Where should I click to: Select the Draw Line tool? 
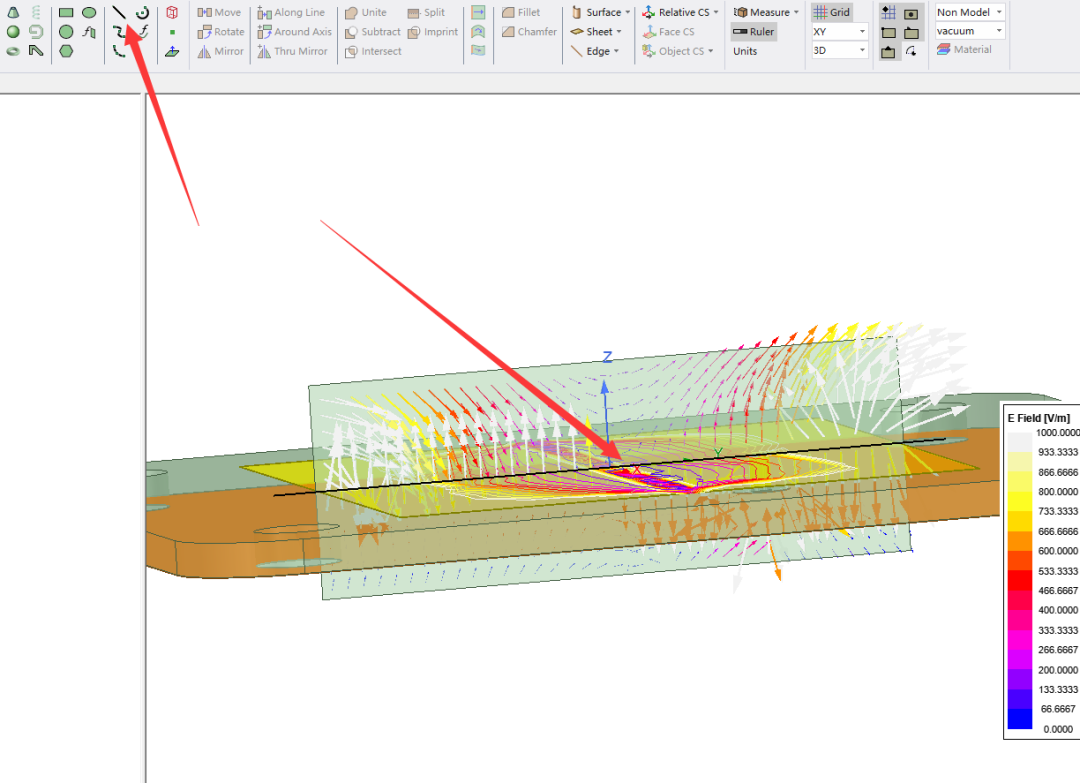coord(119,13)
